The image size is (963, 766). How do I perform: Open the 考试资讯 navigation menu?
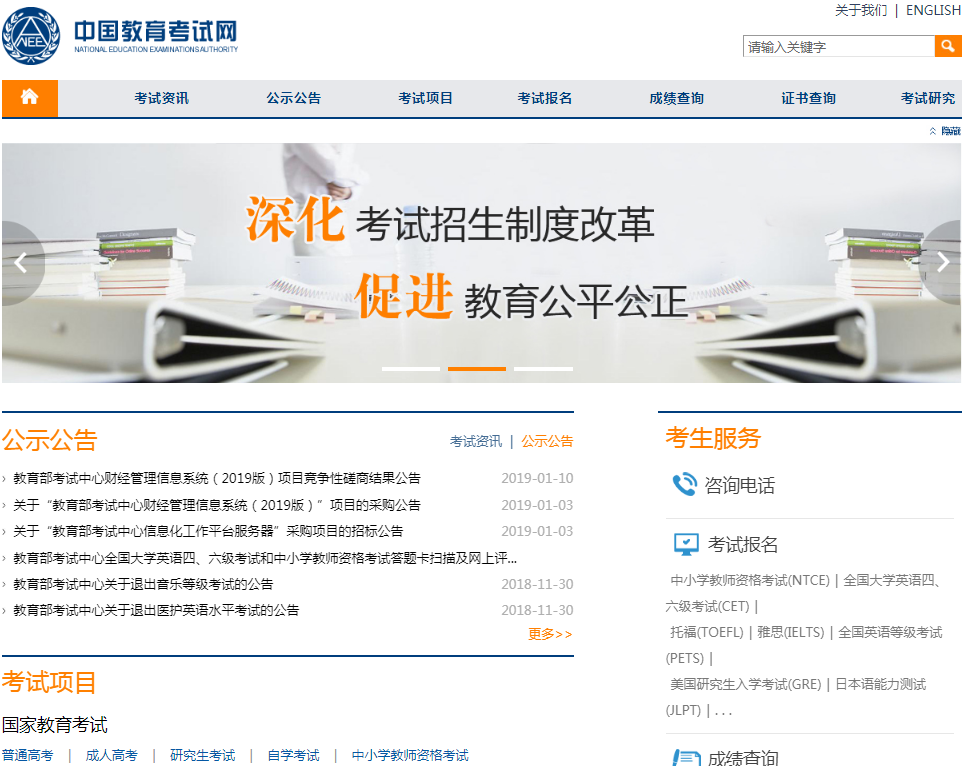[161, 98]
